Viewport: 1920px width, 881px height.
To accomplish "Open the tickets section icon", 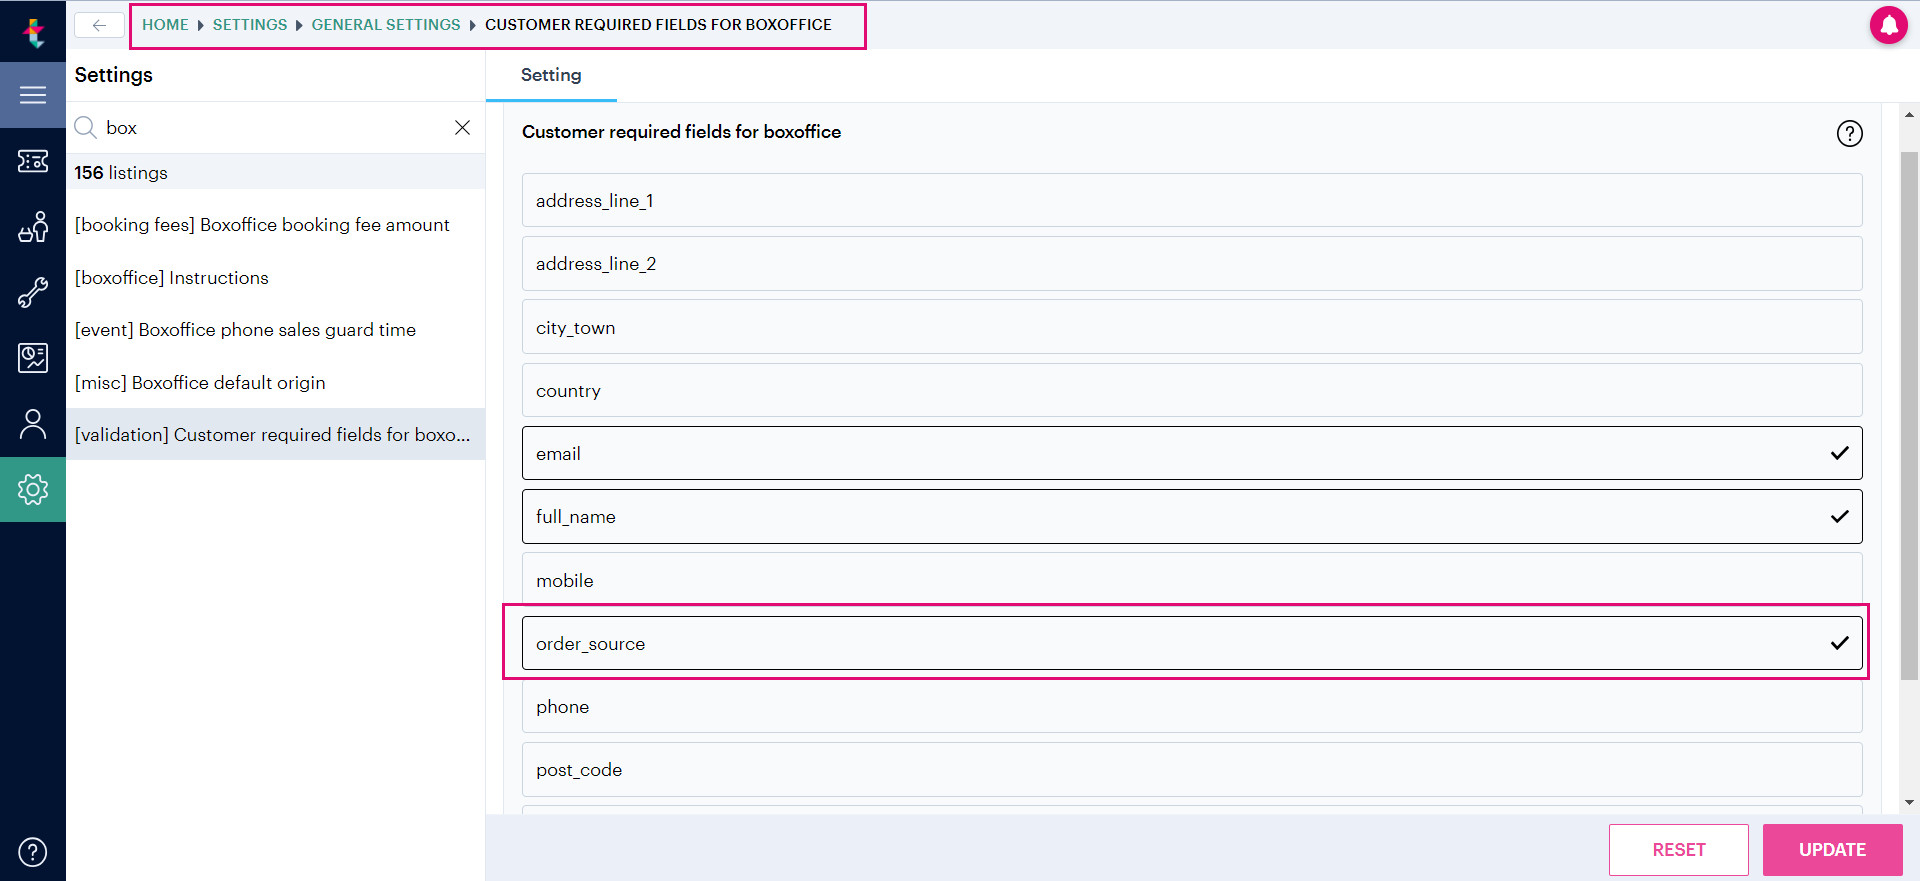I will pyautogui.click(x=33, y=161).
